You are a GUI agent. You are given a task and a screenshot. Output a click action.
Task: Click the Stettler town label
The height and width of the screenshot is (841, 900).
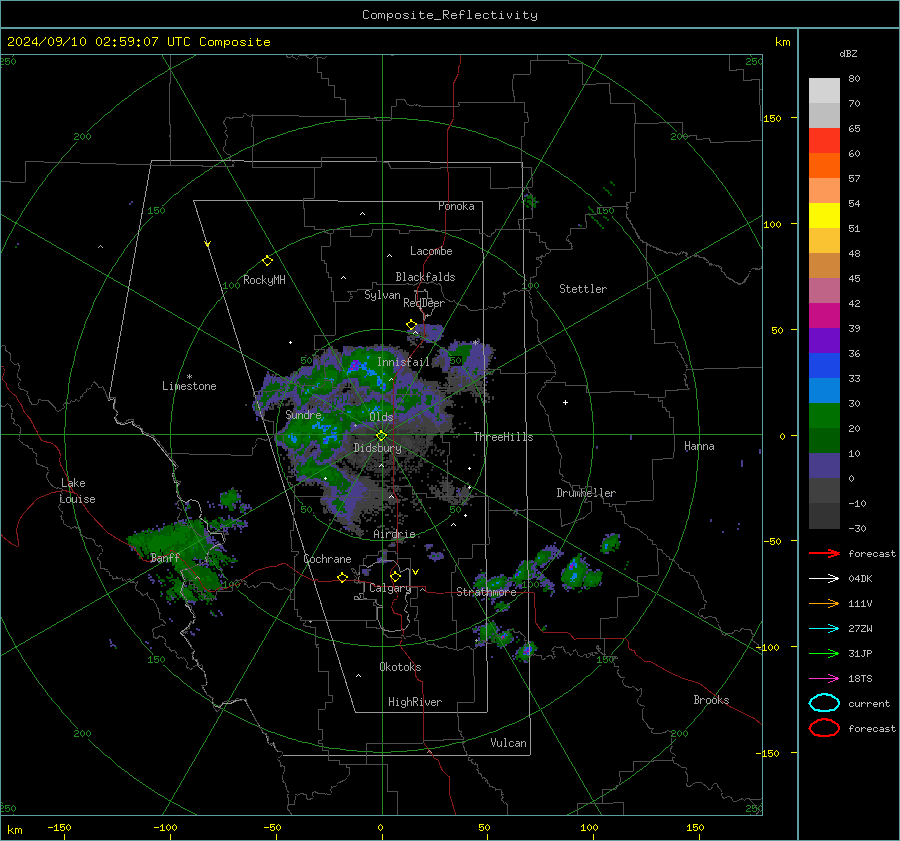coord(583,289)
